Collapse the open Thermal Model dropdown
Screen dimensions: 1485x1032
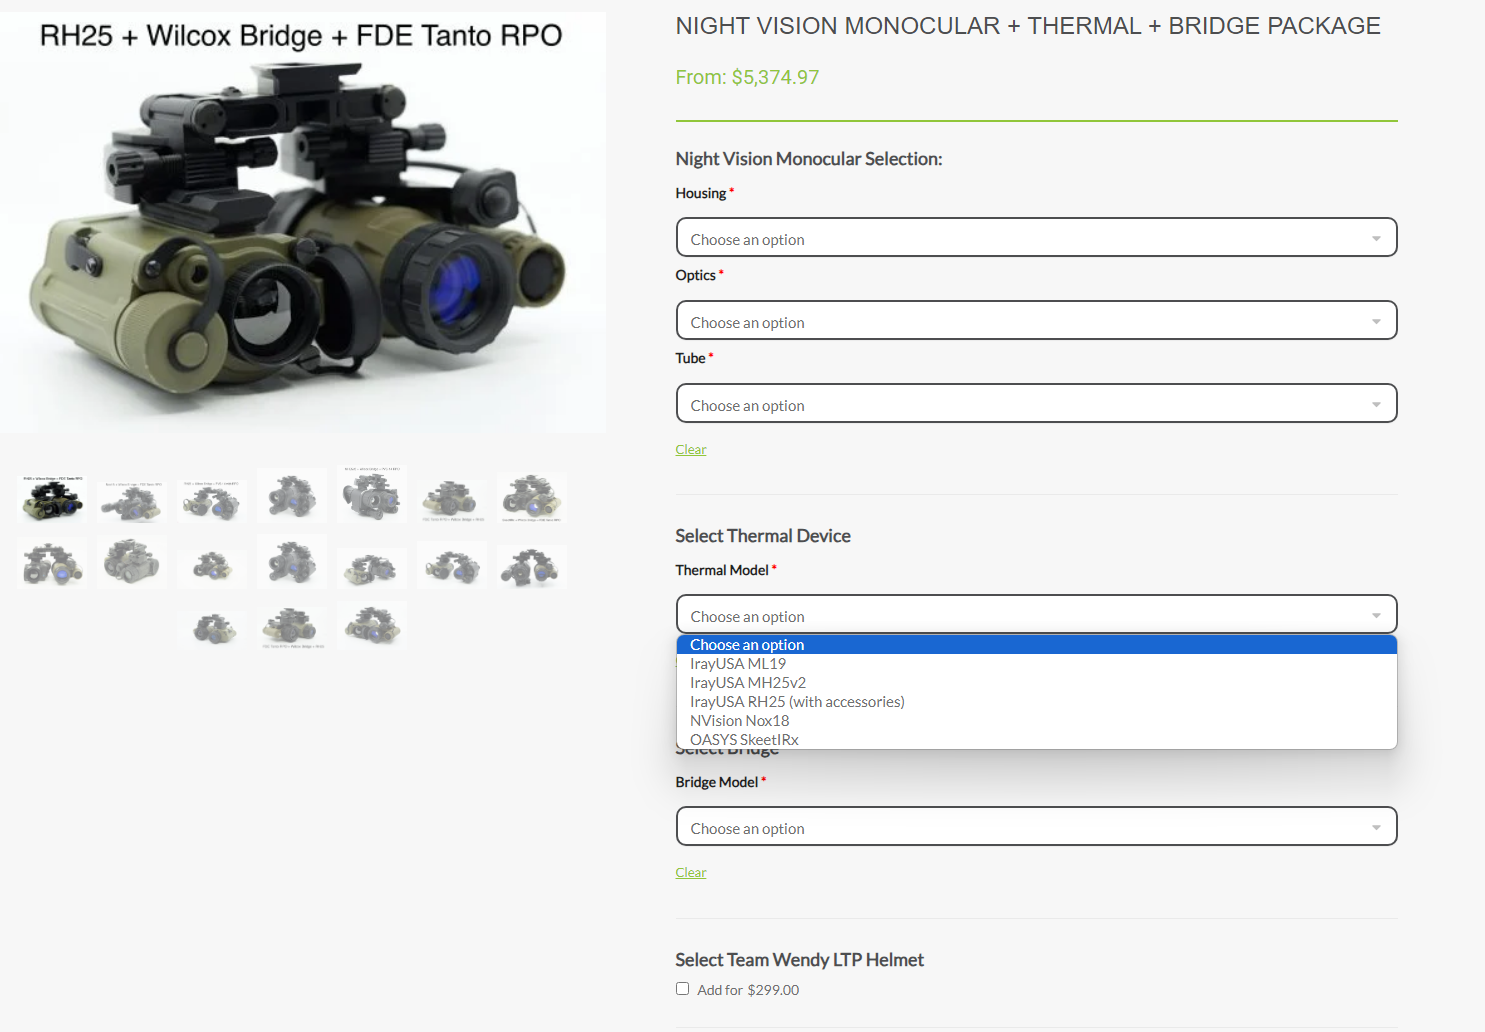tap(1036, 615)
